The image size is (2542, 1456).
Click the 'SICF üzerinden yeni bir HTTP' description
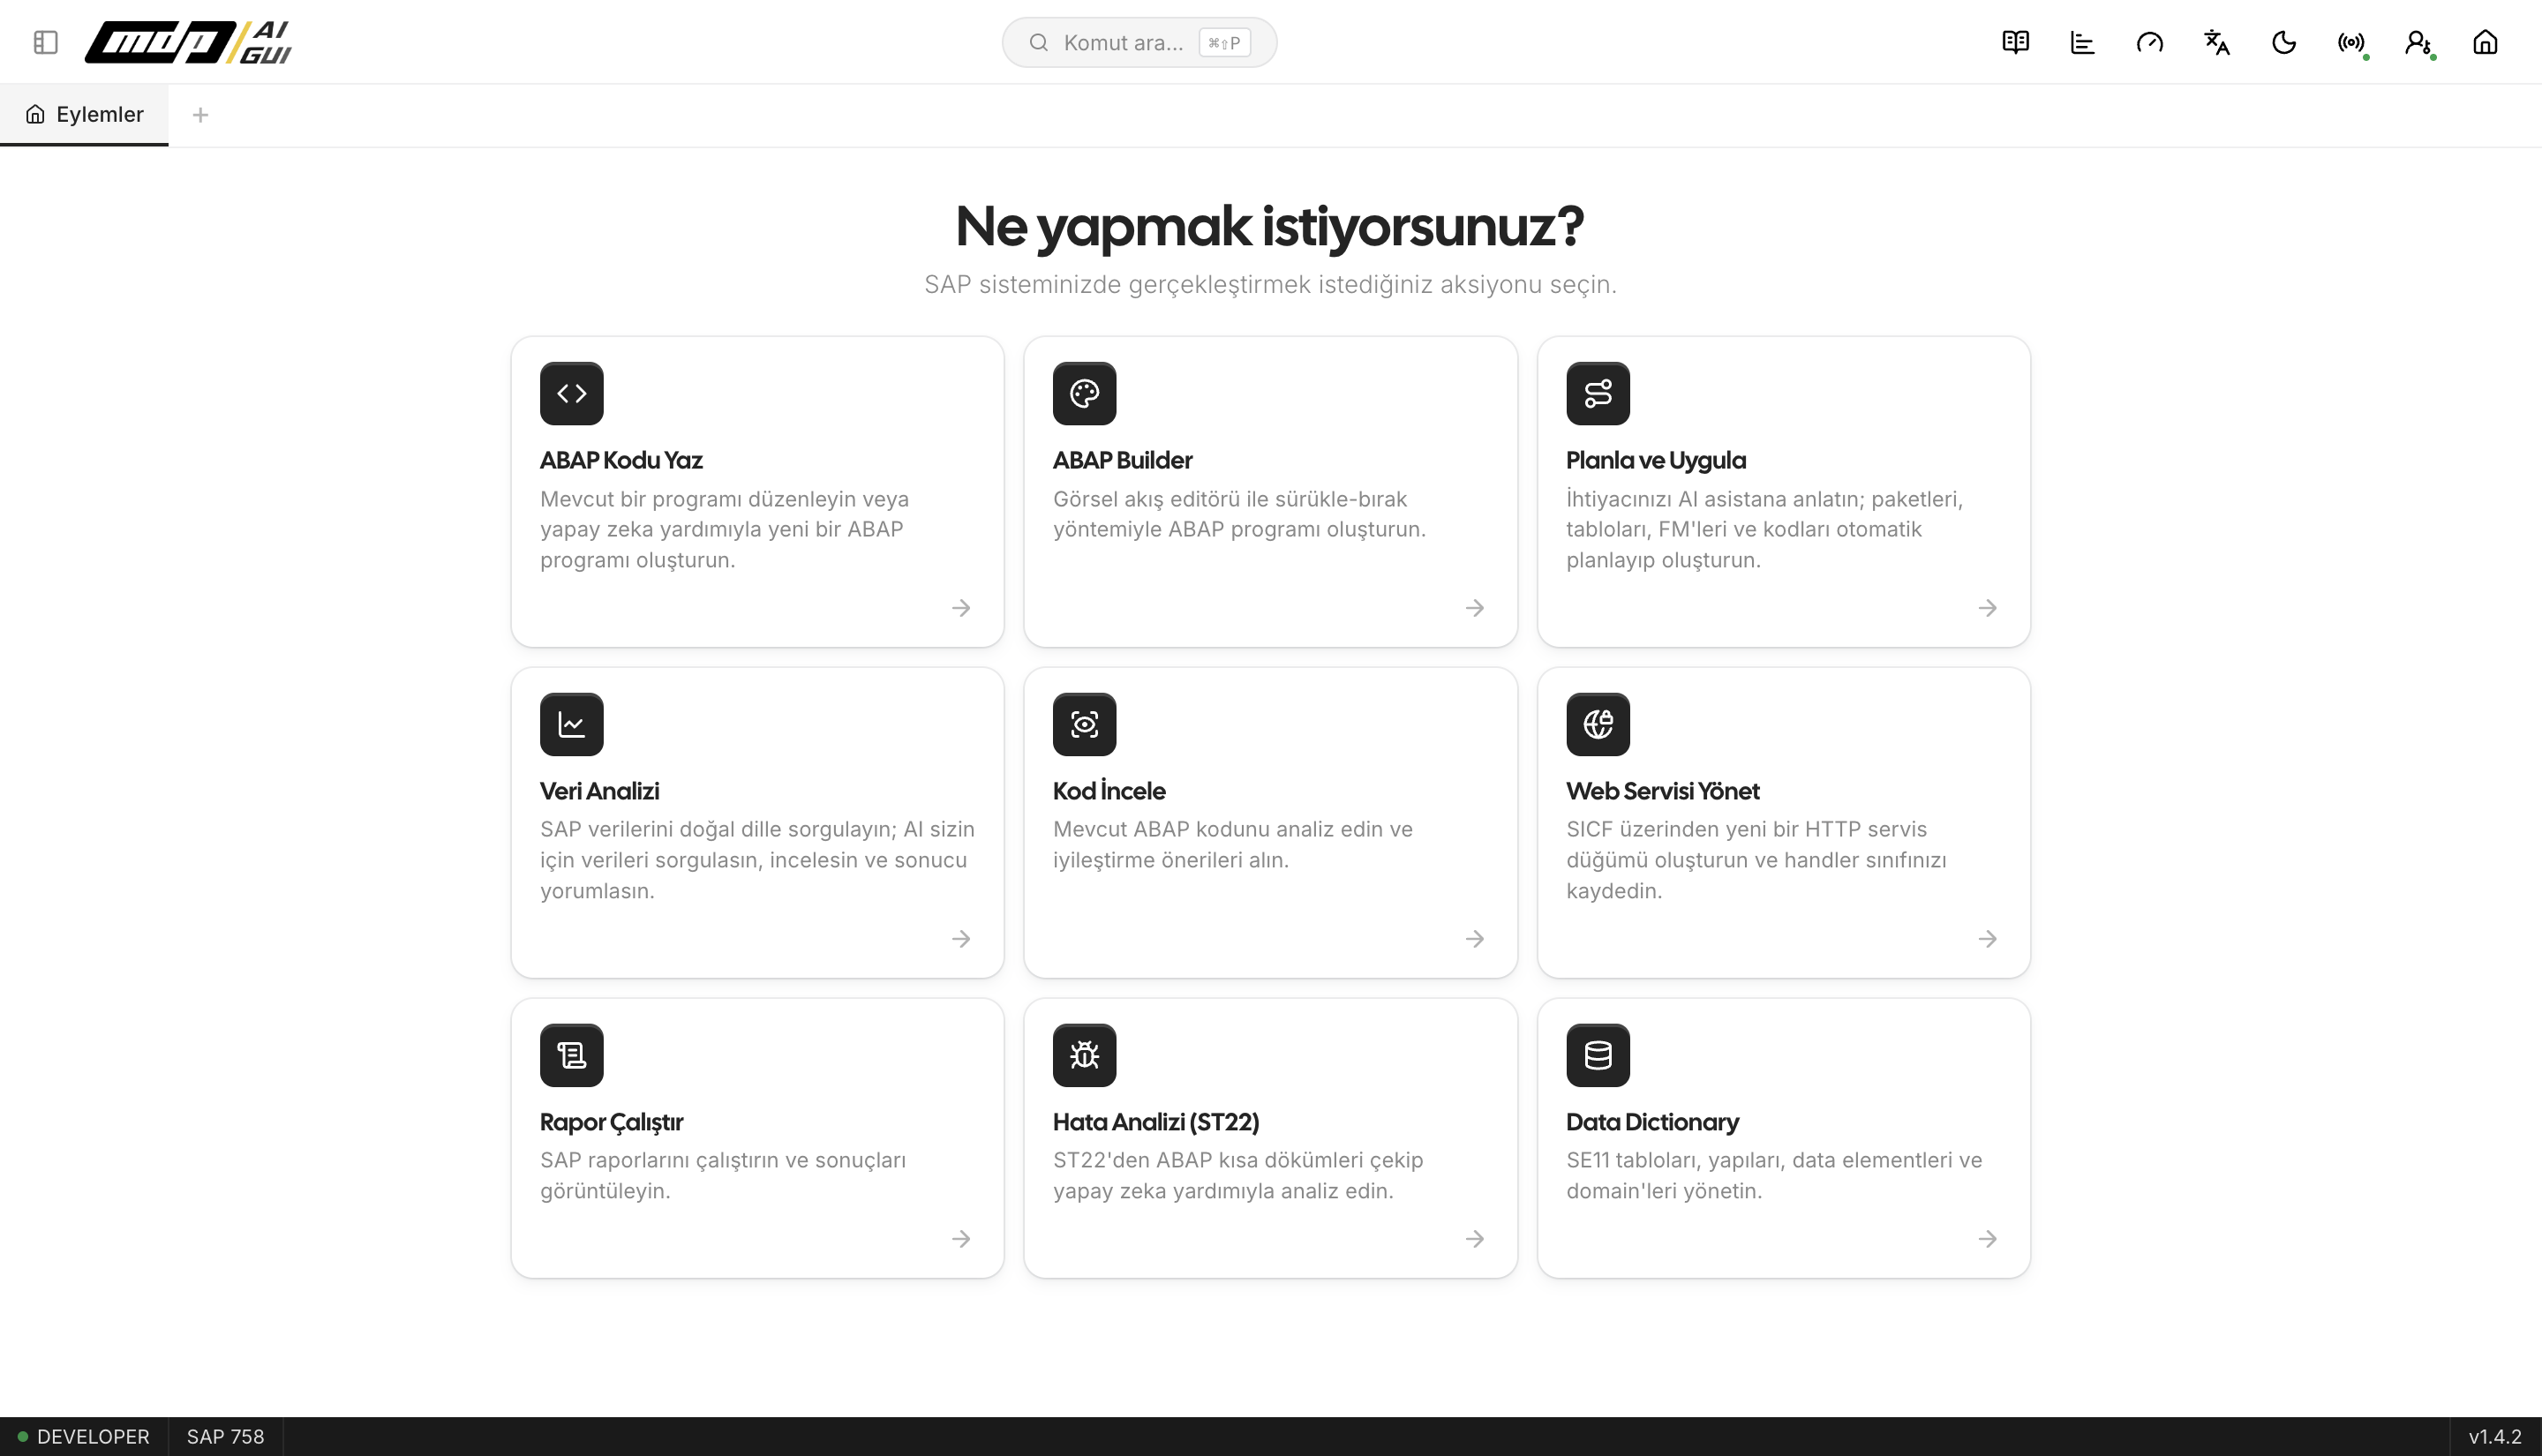[1756, 860]
